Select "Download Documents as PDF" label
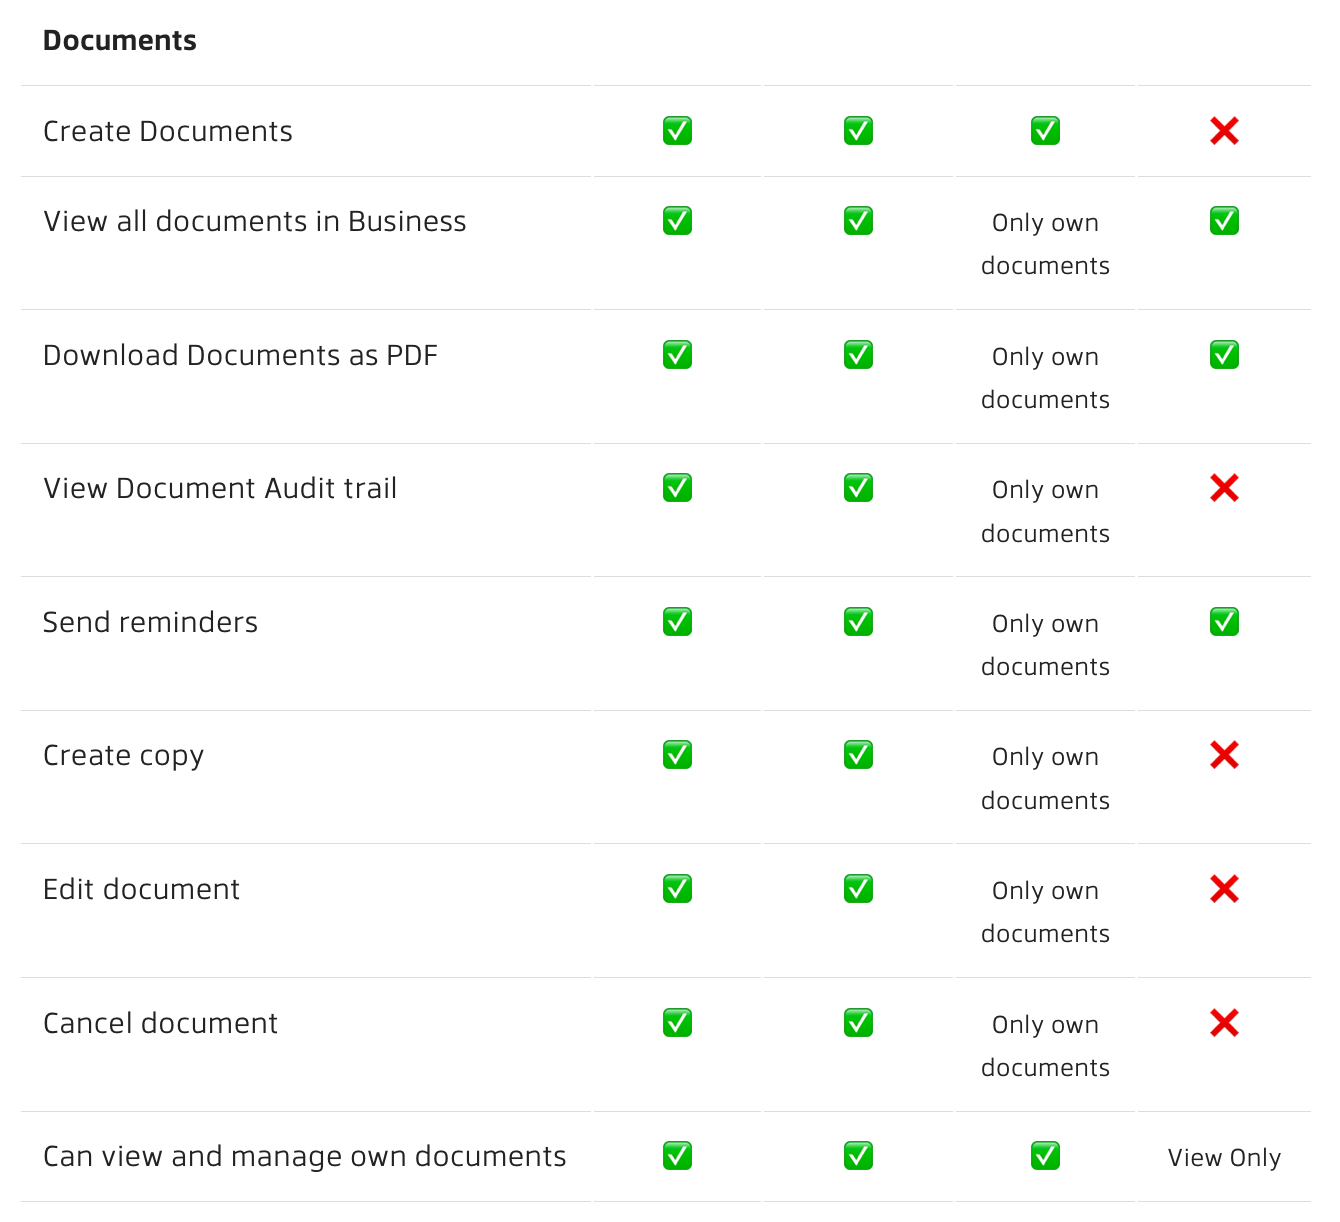The image size is (1340, 1222). click(241, 355)
